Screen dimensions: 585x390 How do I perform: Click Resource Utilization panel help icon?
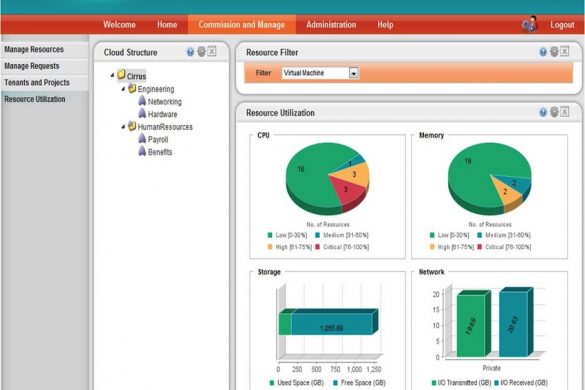543,112
